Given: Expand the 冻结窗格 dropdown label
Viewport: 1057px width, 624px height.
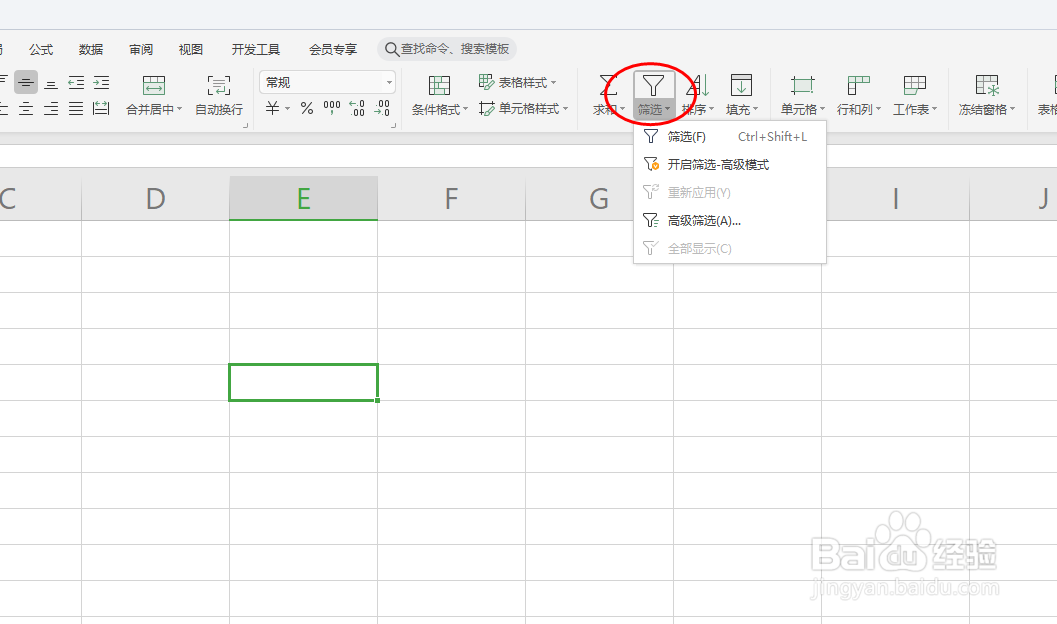Looking at the screenshot, I should tap(987, 109).
